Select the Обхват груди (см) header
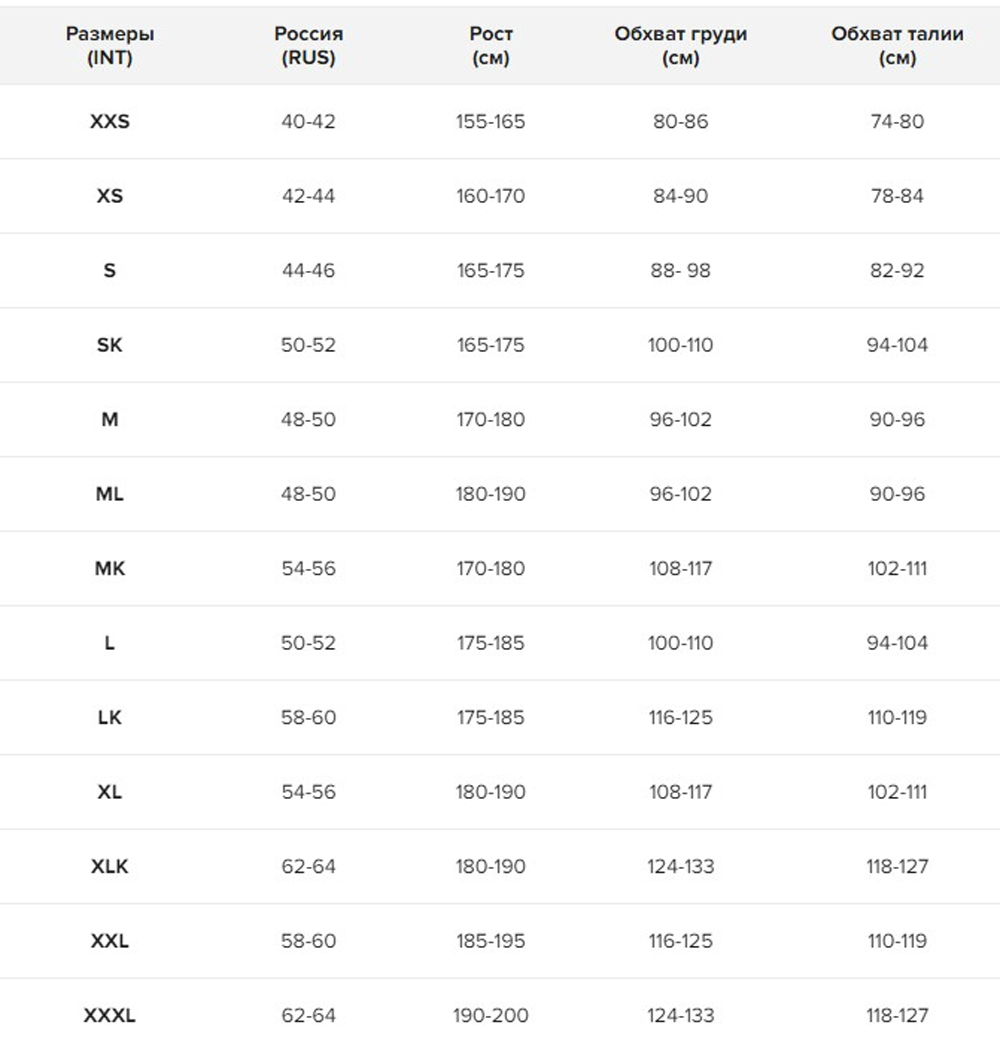 coord(680,46)
